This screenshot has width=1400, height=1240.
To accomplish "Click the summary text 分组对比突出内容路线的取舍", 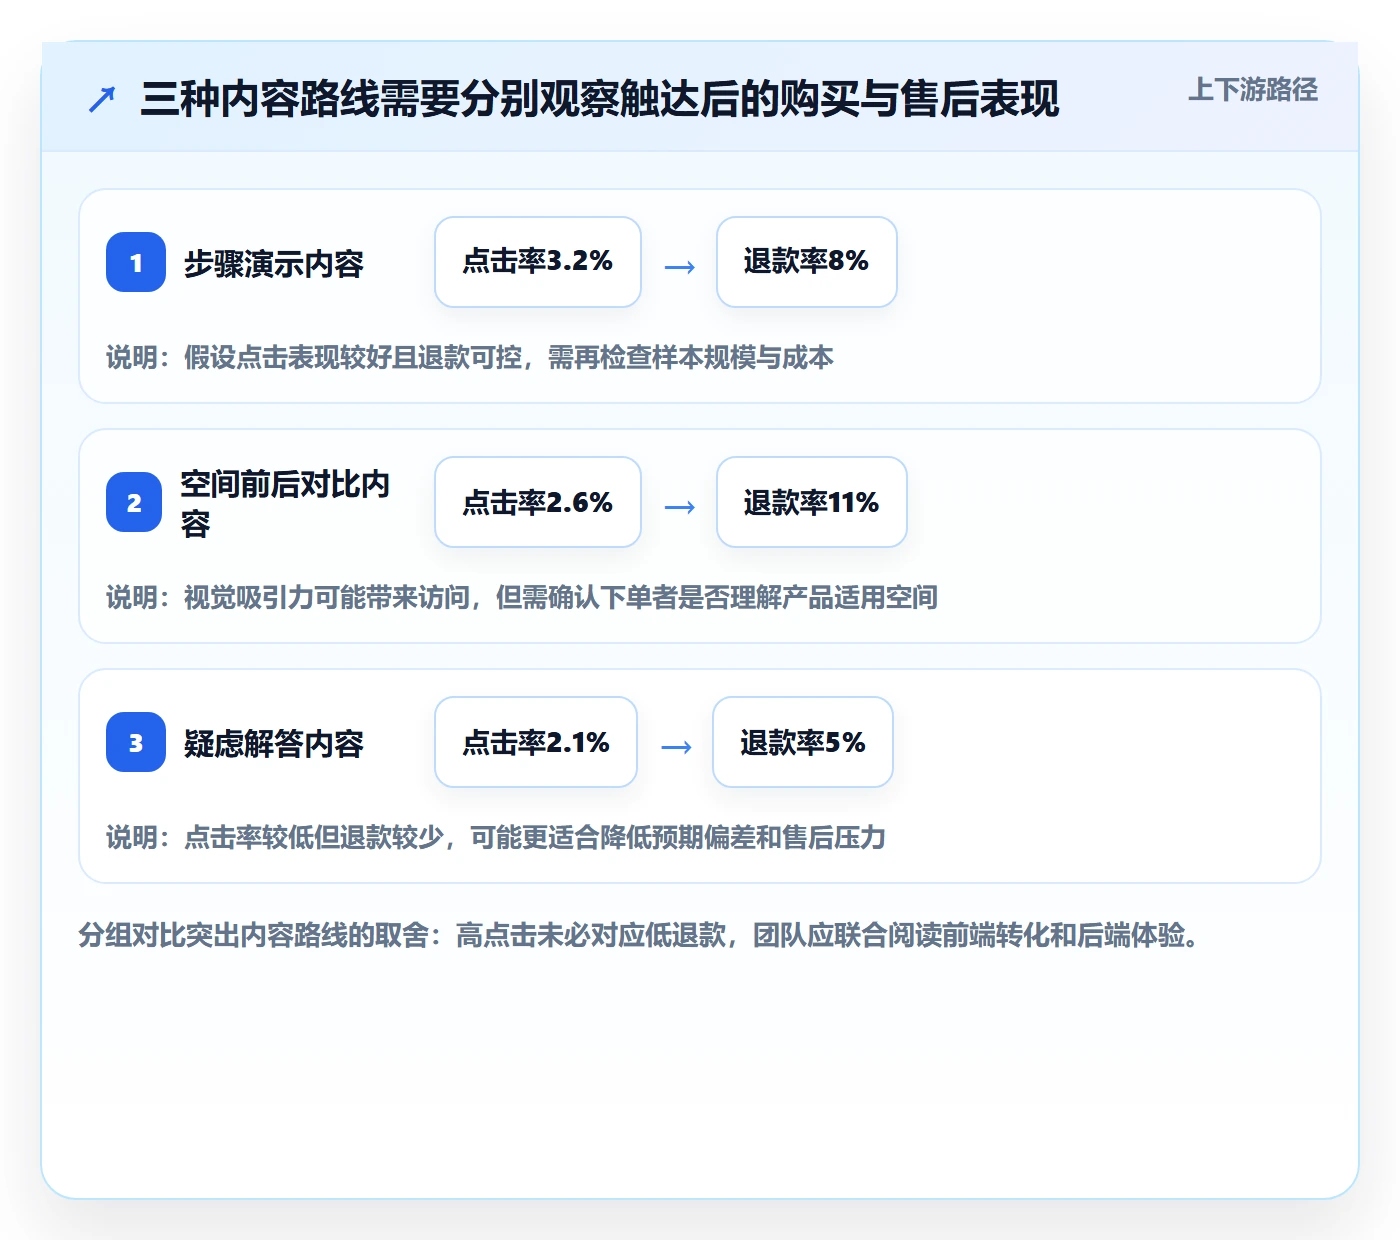I will click(x=254, y=936).
